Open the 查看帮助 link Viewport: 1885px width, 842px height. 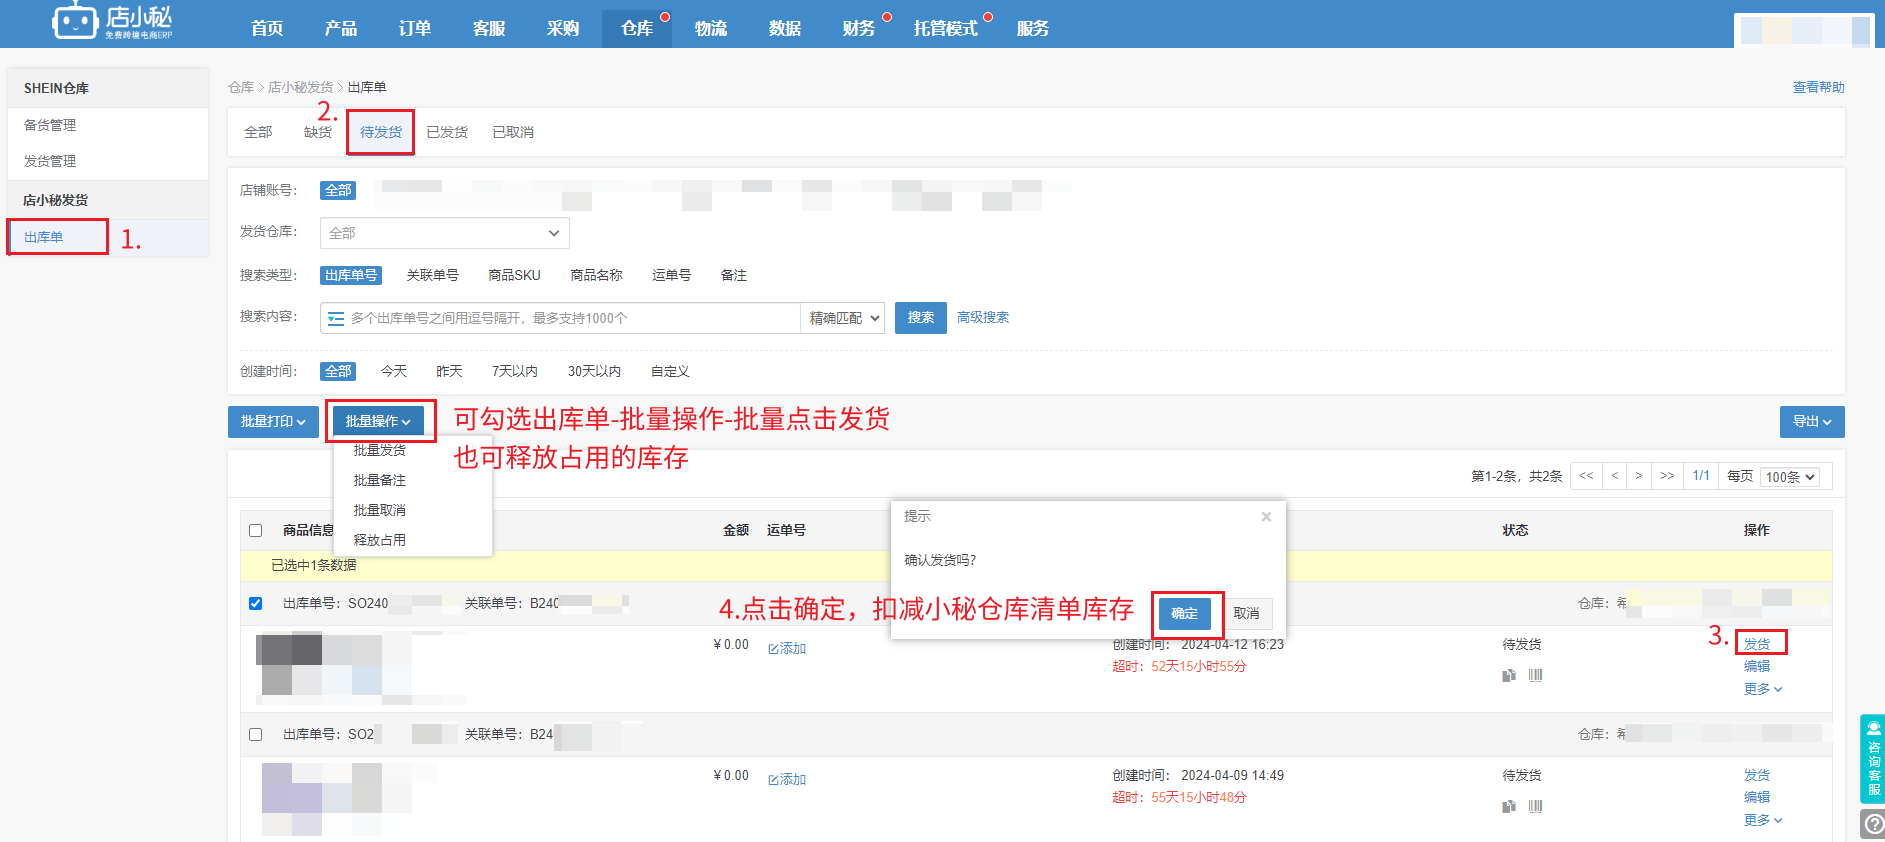click(1818, 88)
